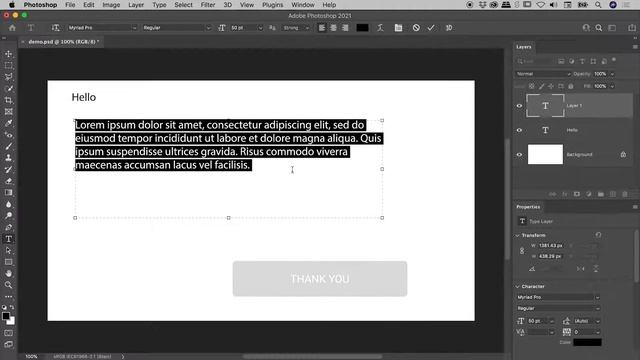Click the Properties panel scrollbar
640x360 pixels.
[x=637, y=257]
